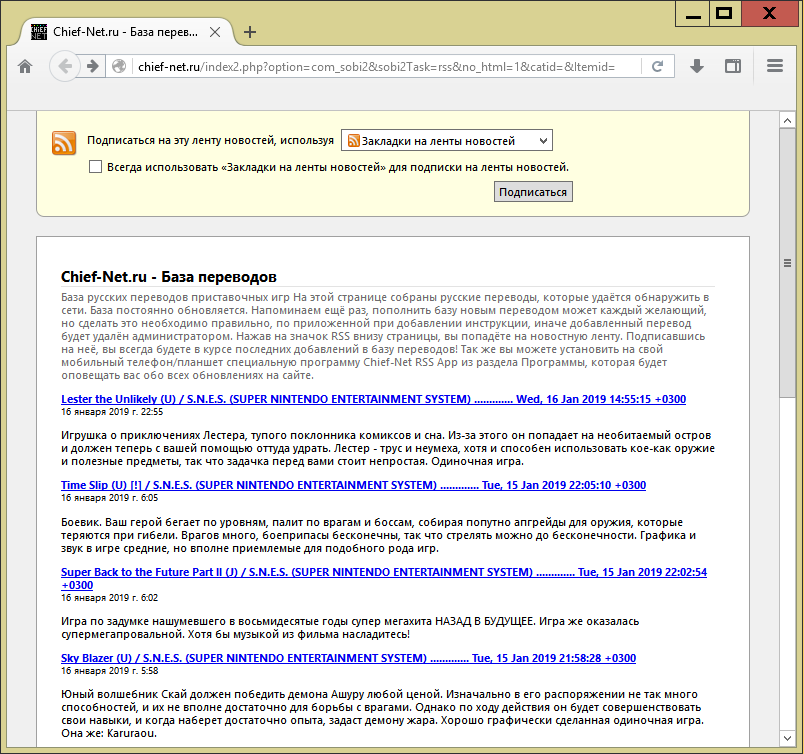Open the Downloads arrow icon

tap(696, 66)
